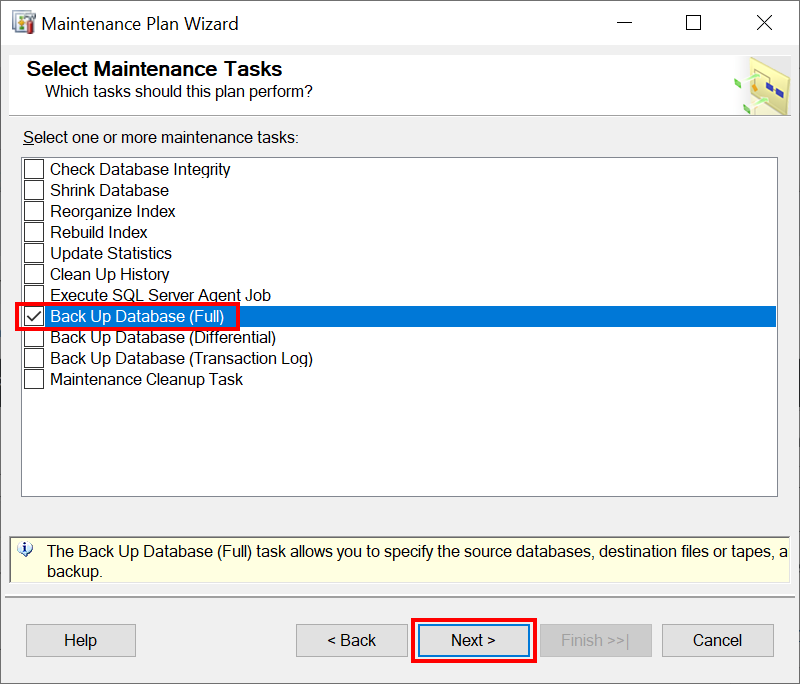Enable Execute SQL Server Agent Job checkbox
The height and width of the screenshot is (684, 800).
pos(34,295)
